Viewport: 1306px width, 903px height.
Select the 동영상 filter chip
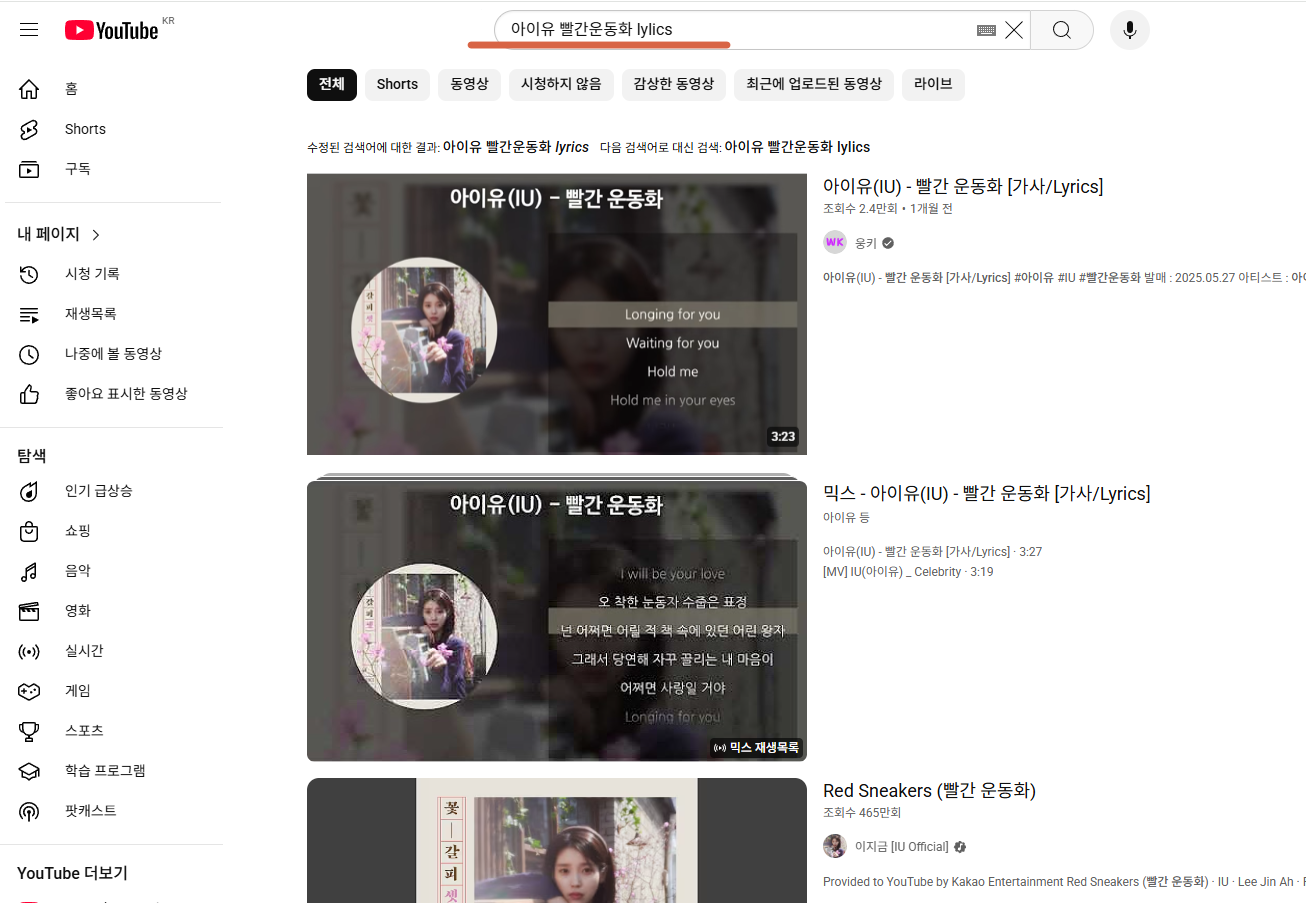tap(469, 84)
